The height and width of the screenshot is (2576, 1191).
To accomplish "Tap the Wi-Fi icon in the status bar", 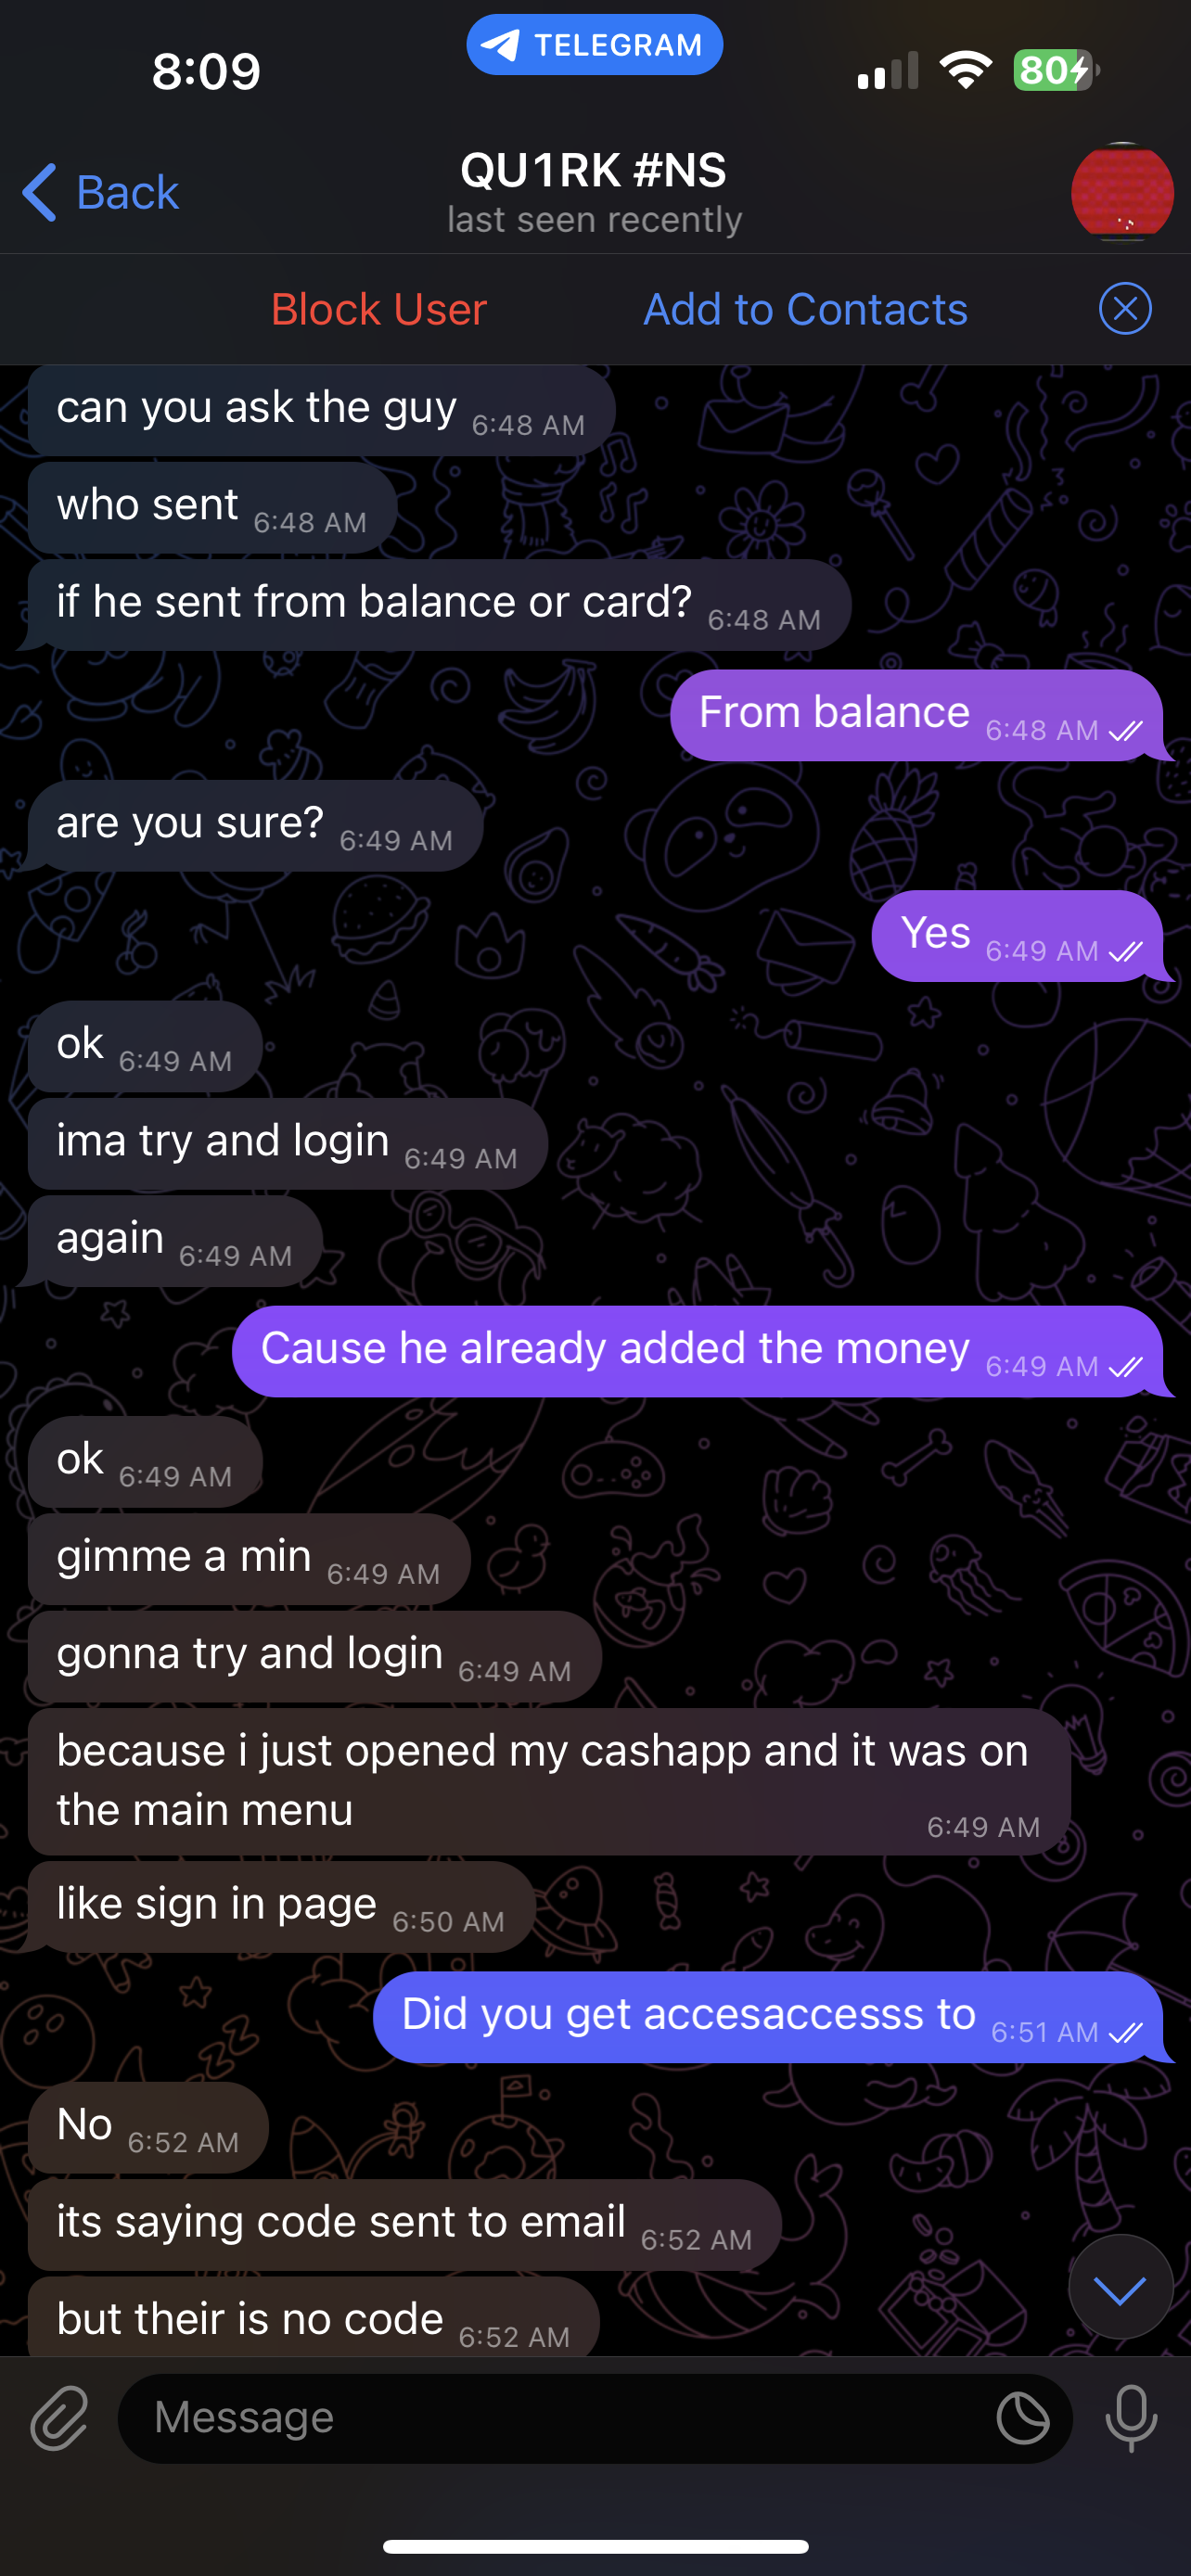I will (965, 70).
